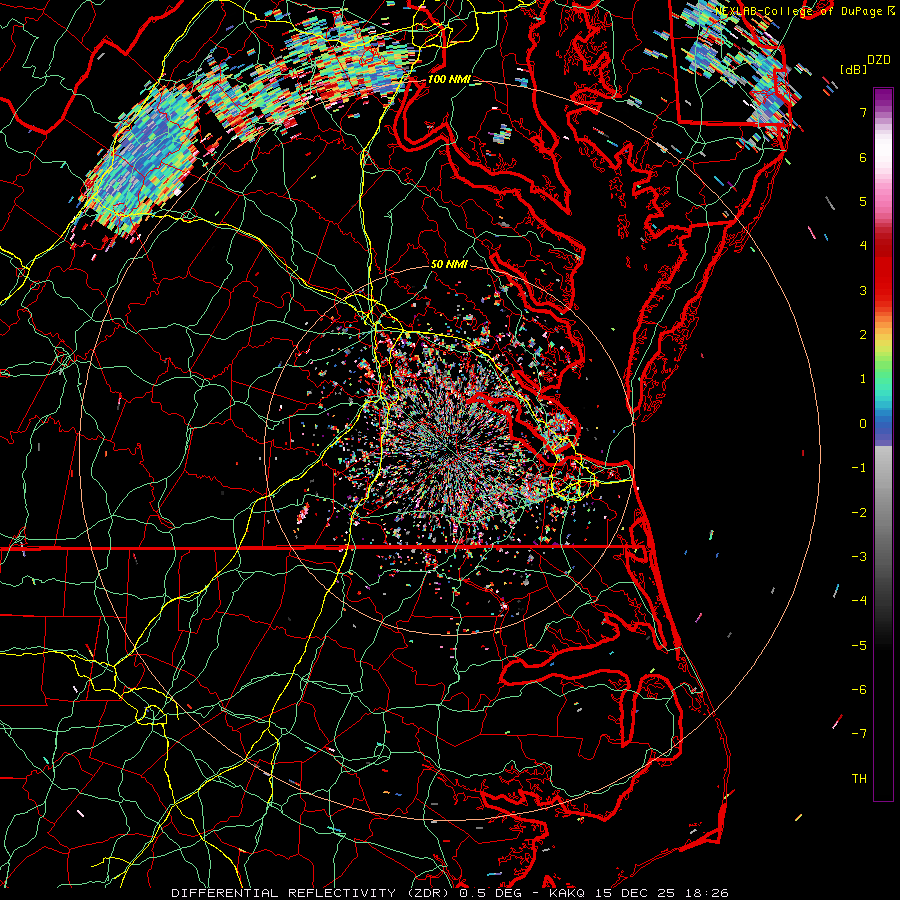Image resolution: width=900 pixels, height=900 pixels.
Task: Click the -7 value on the color scale
Action: click(x=859, y=734)
